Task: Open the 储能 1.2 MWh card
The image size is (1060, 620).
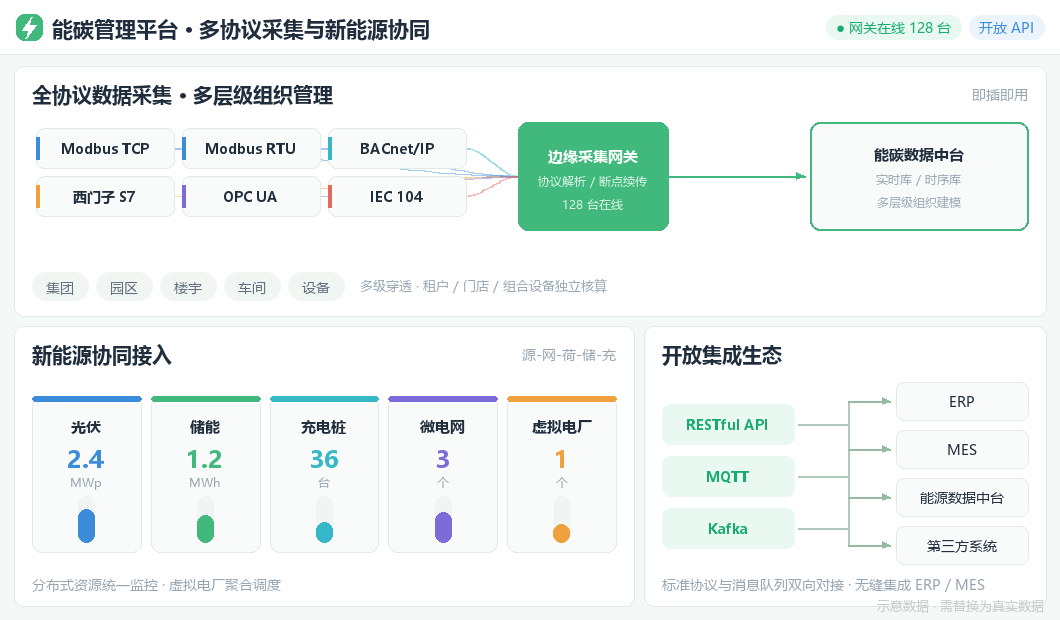Action: (x=206, y=474)
